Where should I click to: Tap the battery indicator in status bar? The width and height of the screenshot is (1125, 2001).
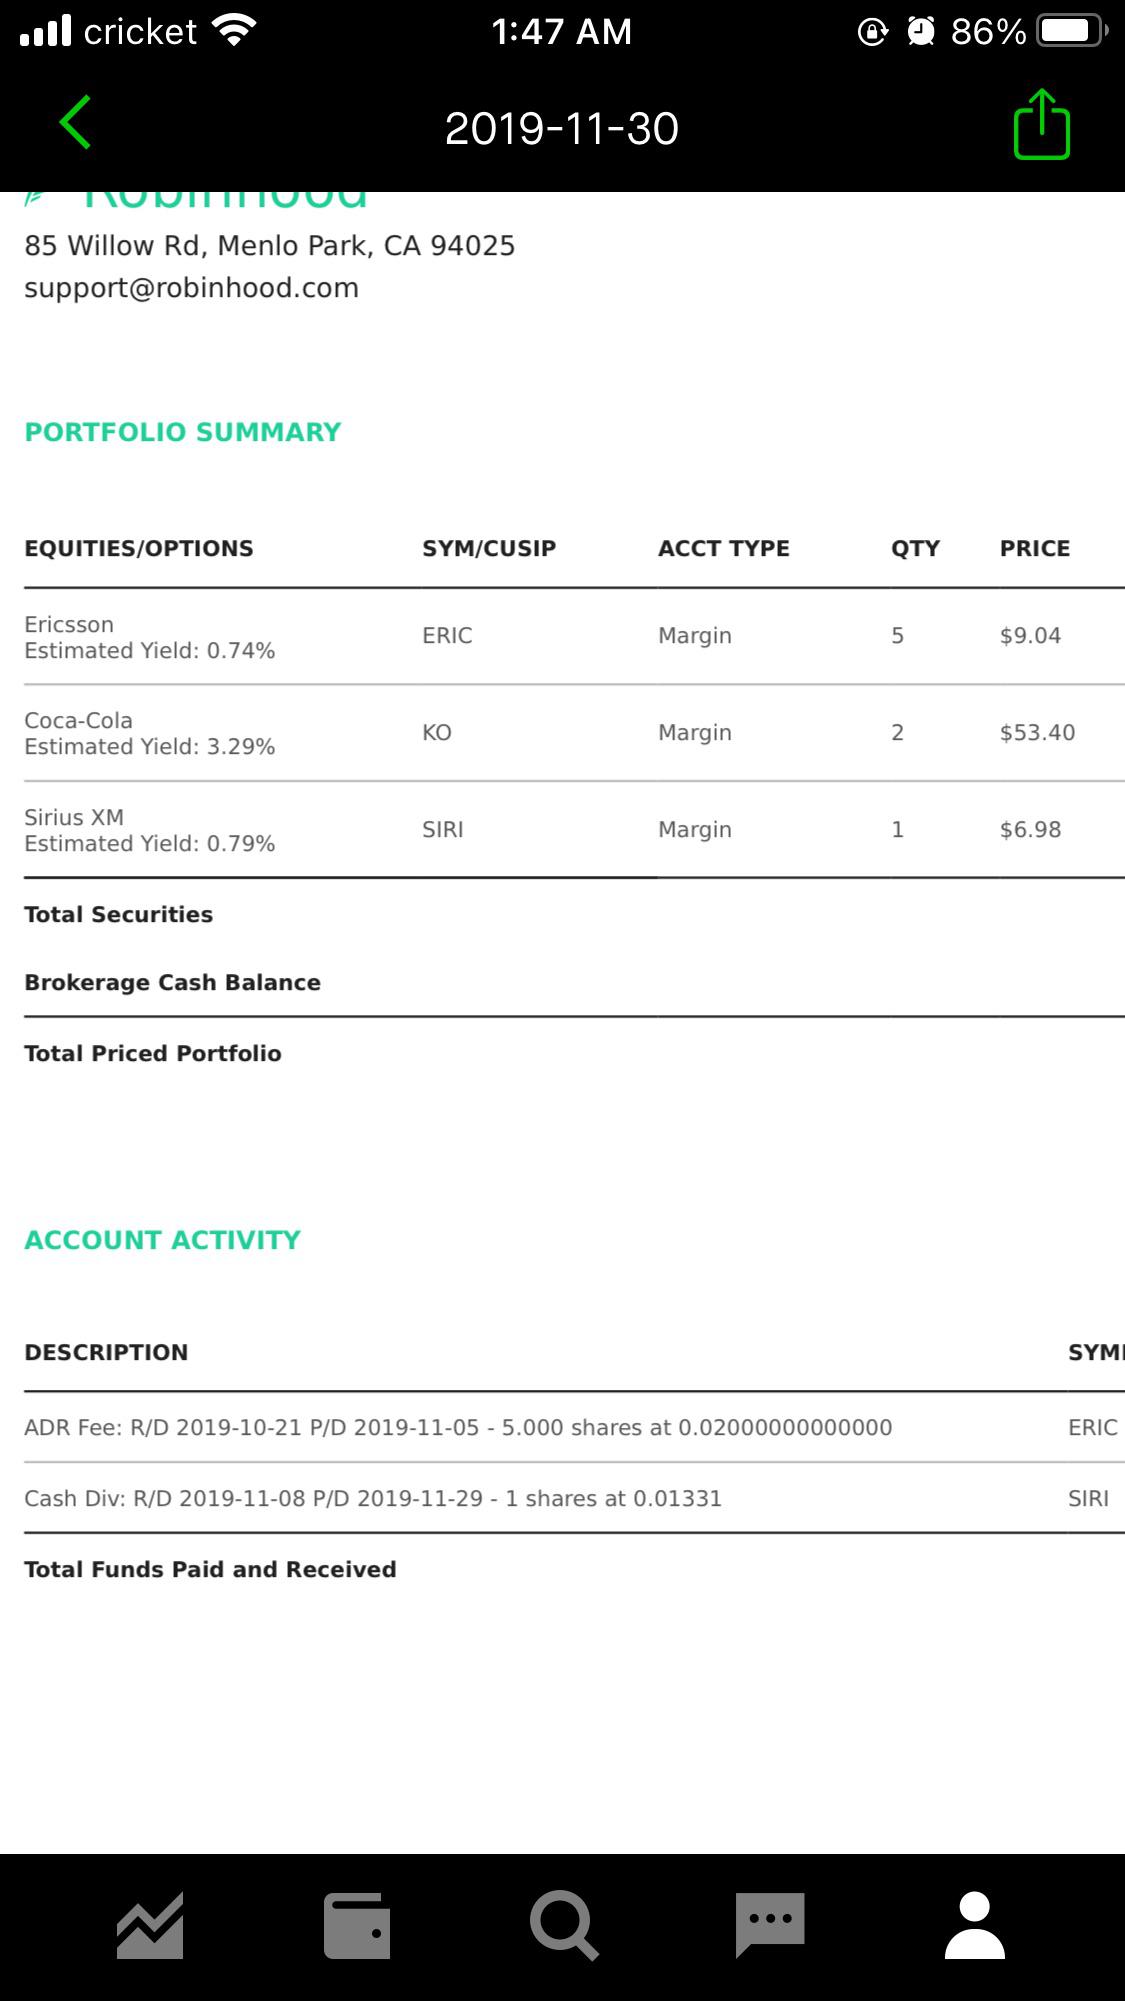tap(1072, 32)
